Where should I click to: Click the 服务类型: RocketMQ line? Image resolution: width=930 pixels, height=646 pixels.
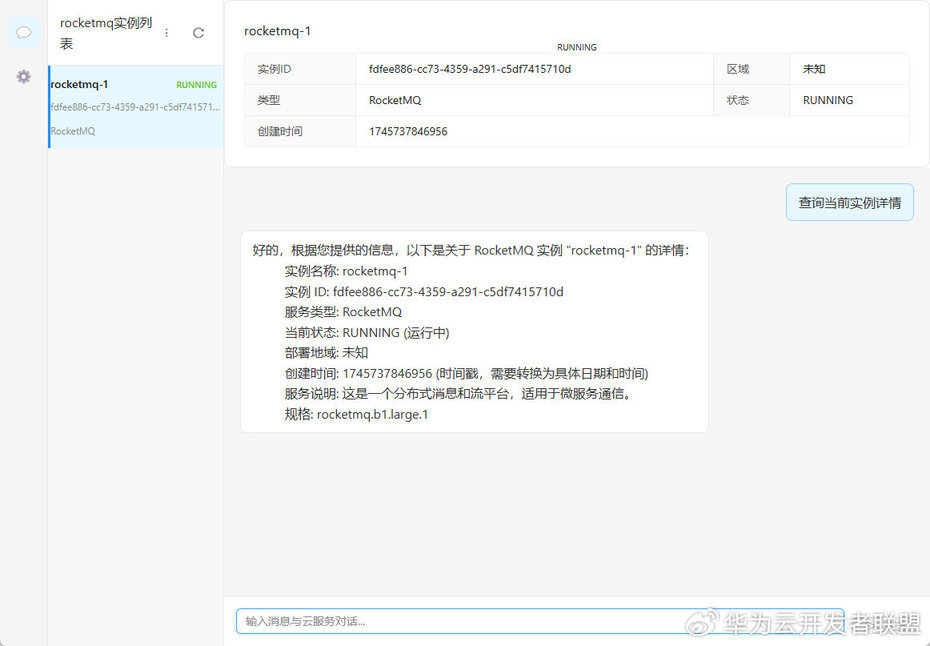(x=343, y=312)
